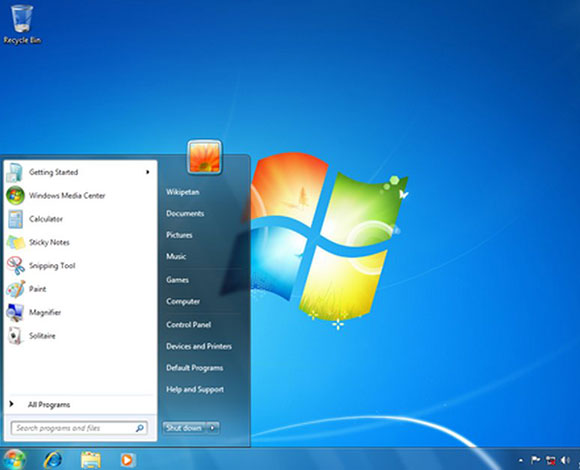Show hidden tray icons arrow

coord(520,460)
